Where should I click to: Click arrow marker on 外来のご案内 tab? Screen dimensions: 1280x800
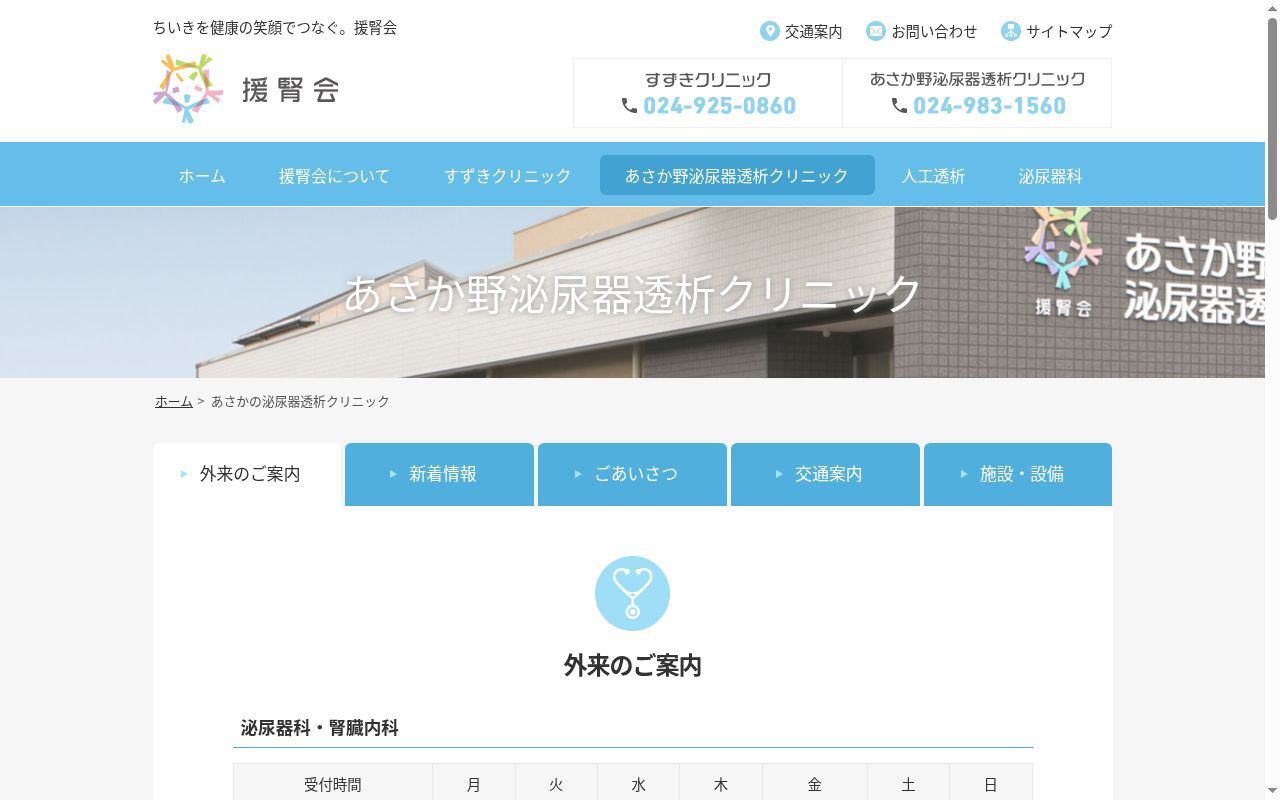pos(184,474)
